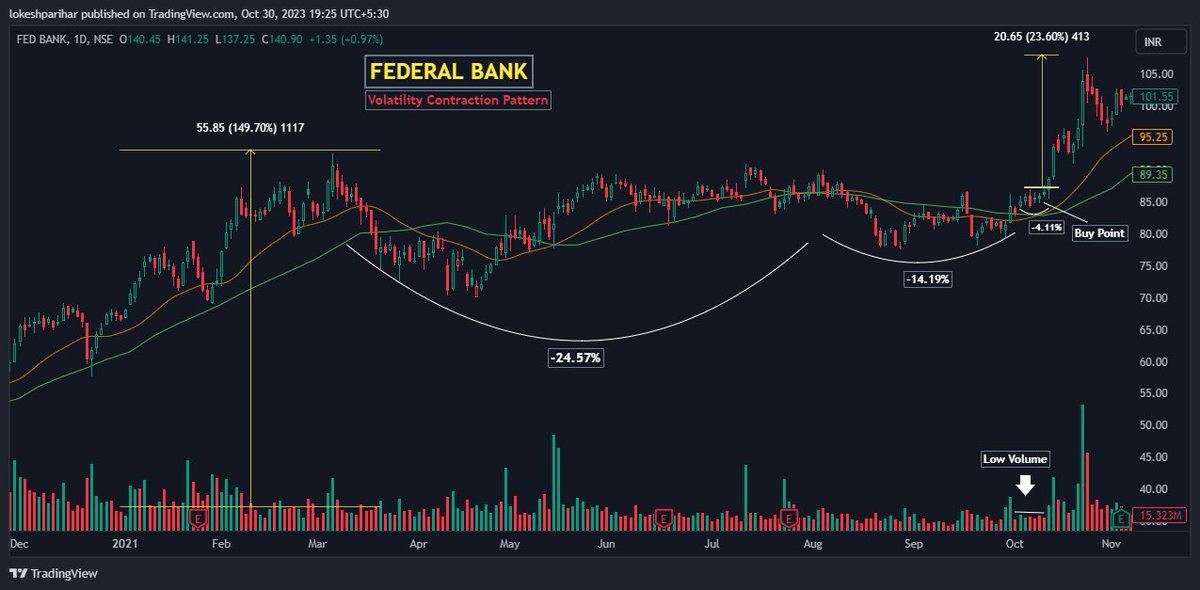
Task: Click the 105.00 price axis label
Action: pos(1157,74)
